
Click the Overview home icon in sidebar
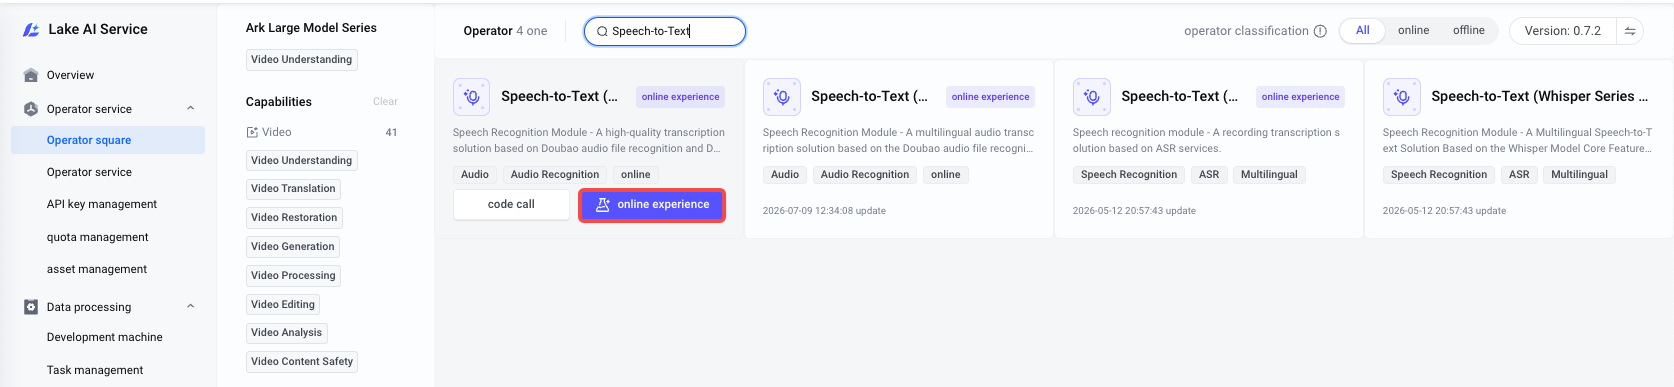pyautogui.click(x=31, y=75)
